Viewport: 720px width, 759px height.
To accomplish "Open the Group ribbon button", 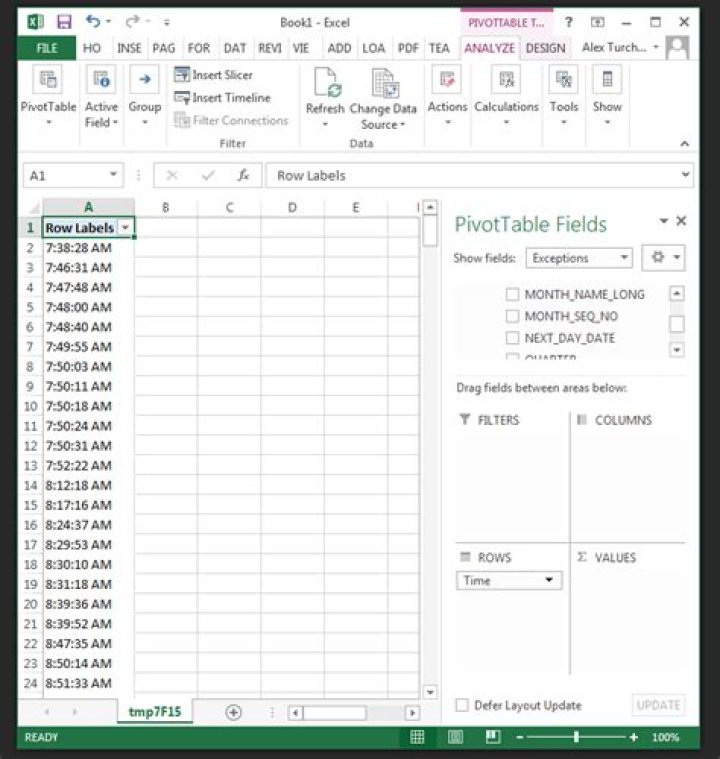I will (144, 96).
